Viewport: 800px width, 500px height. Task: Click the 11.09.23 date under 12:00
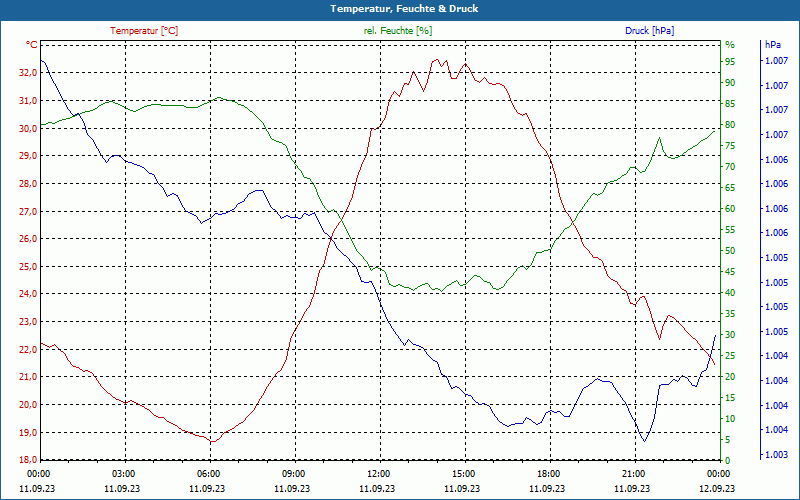click(377, 489)
